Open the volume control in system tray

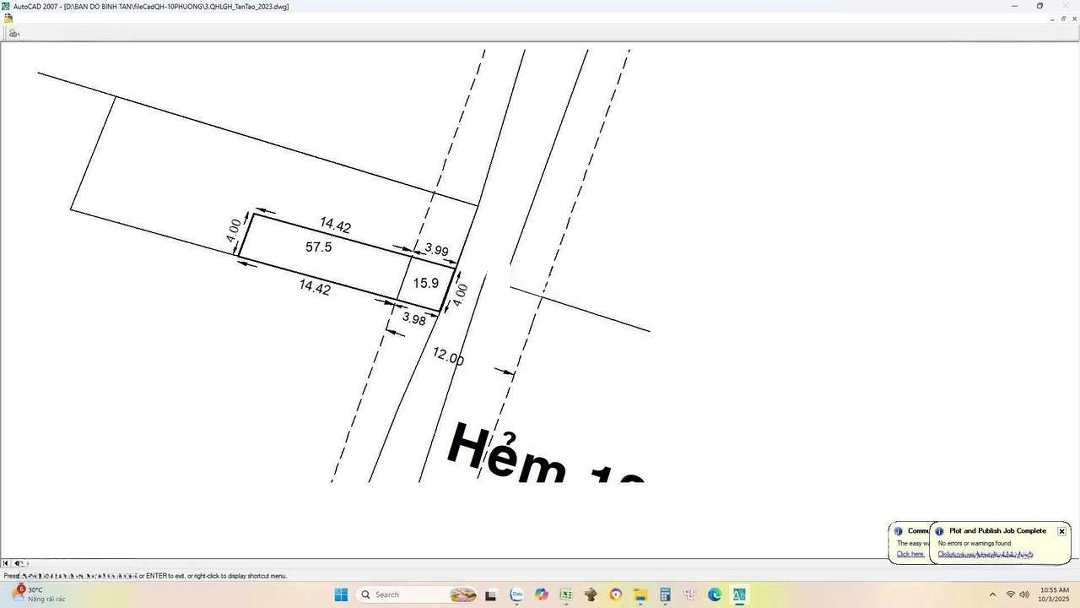pyautogui.click(x=1024, y=595)
